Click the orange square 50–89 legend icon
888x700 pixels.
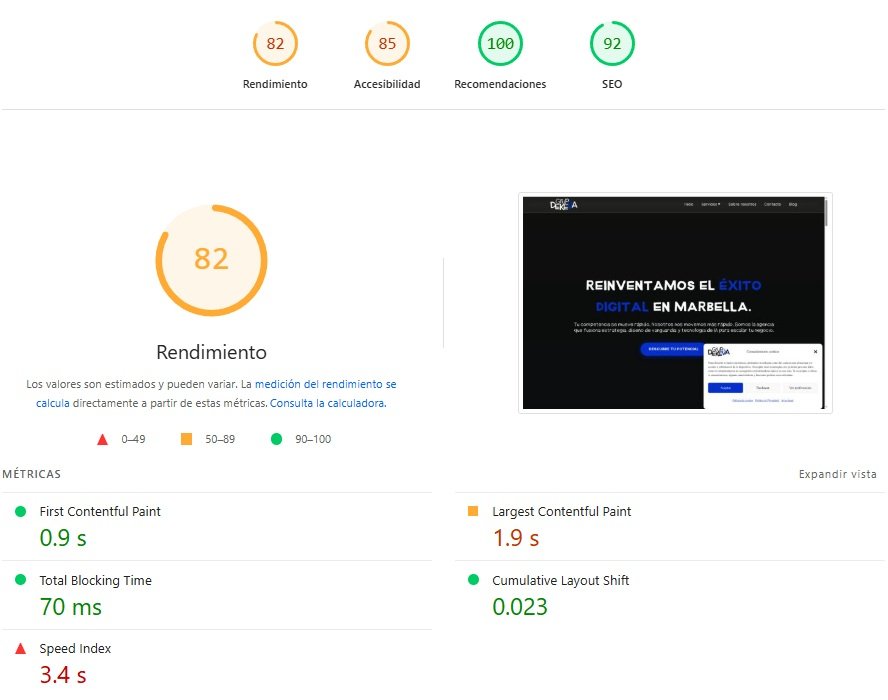(186, 439)
